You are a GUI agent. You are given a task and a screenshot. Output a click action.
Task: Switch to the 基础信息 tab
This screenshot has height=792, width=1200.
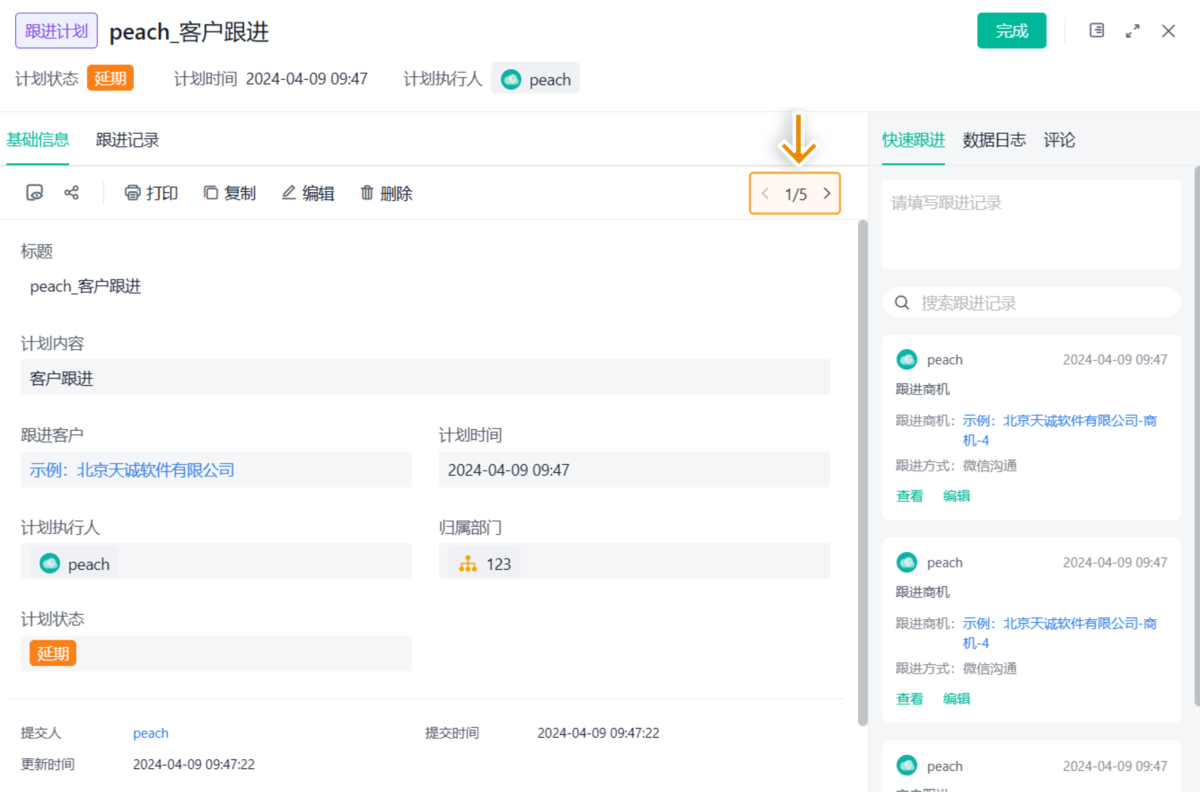[38, 140]
